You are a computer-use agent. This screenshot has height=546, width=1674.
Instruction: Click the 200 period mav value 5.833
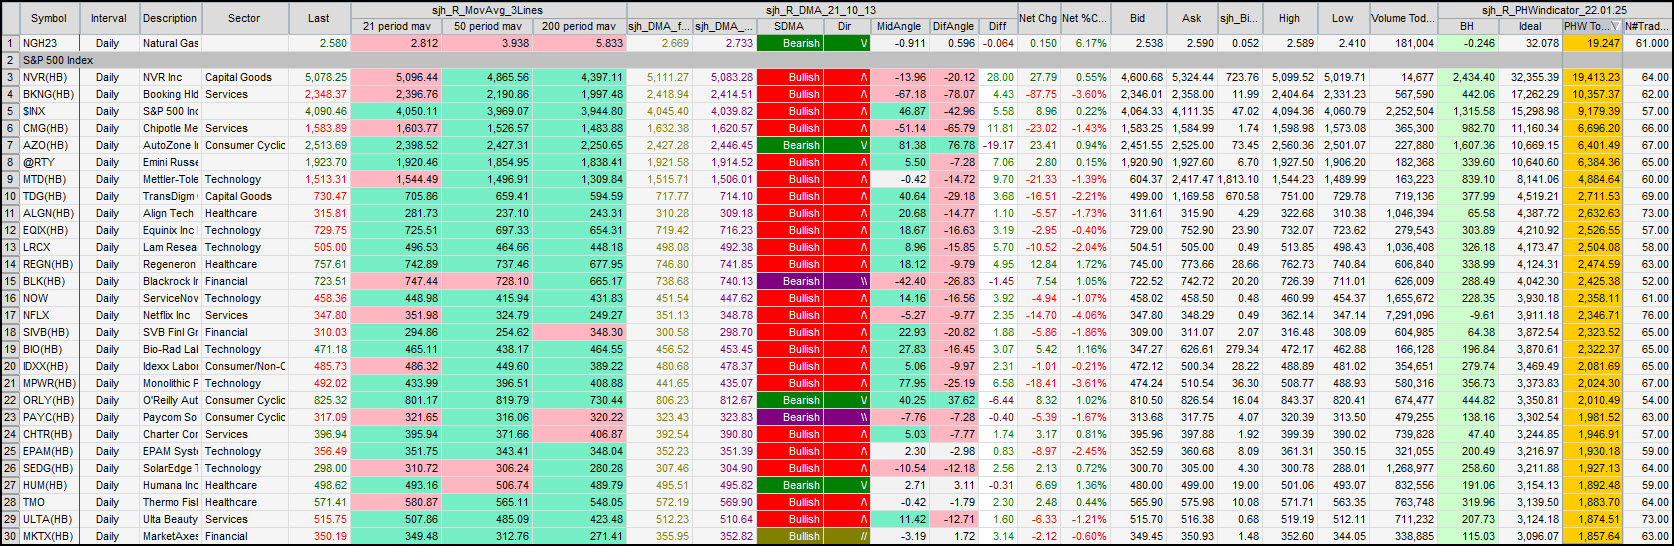580,43
